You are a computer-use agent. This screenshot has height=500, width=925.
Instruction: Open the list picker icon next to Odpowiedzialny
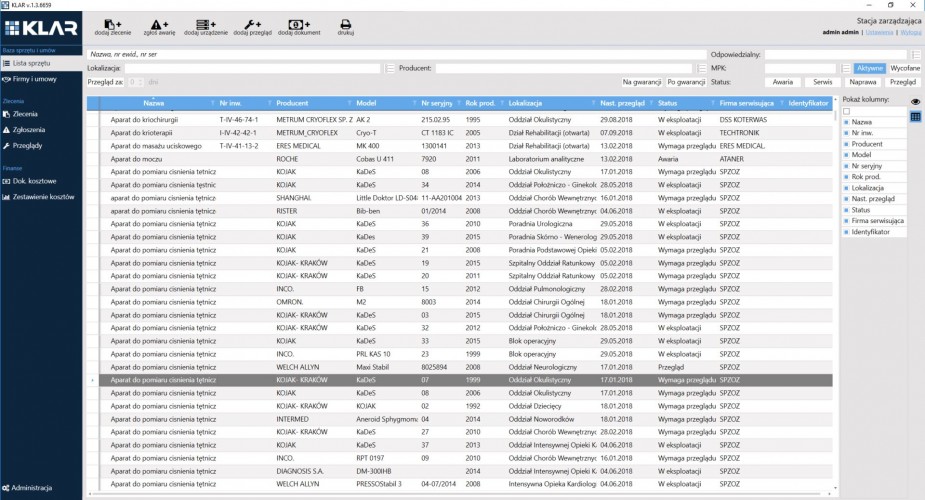pyautogui.click(x=916, y=54)
